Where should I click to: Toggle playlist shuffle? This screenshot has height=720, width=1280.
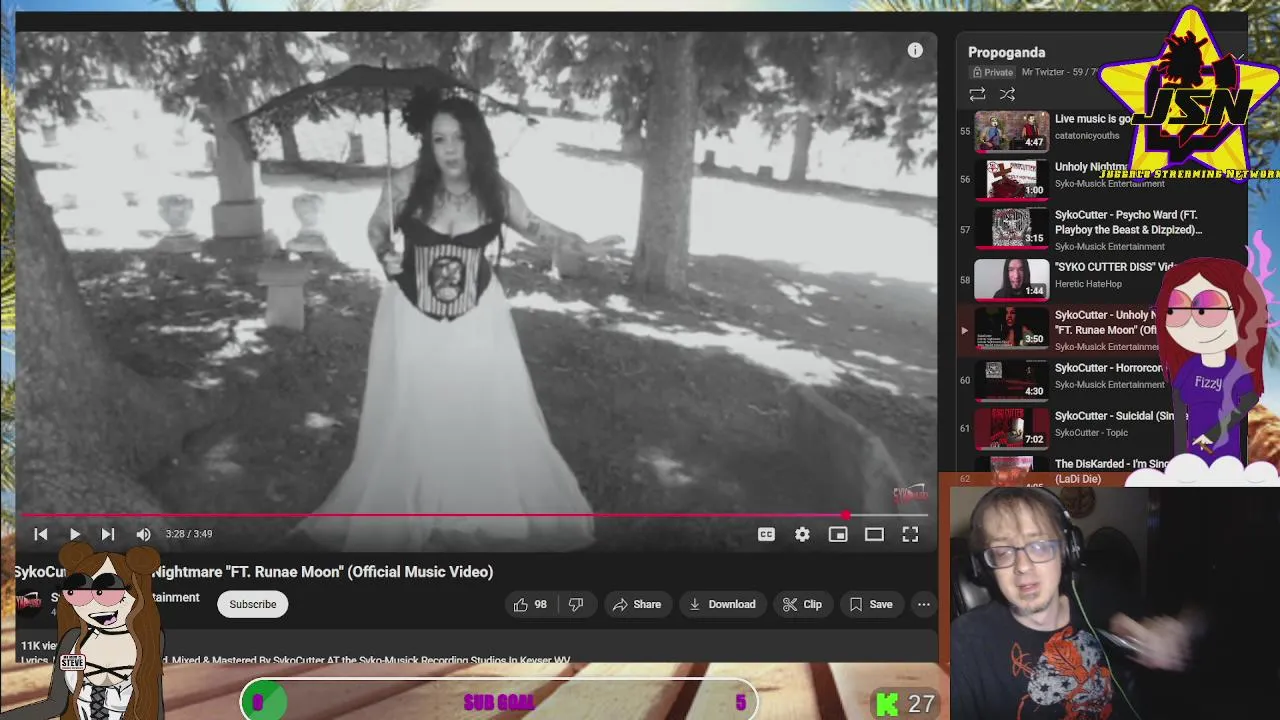(1007, 94)
